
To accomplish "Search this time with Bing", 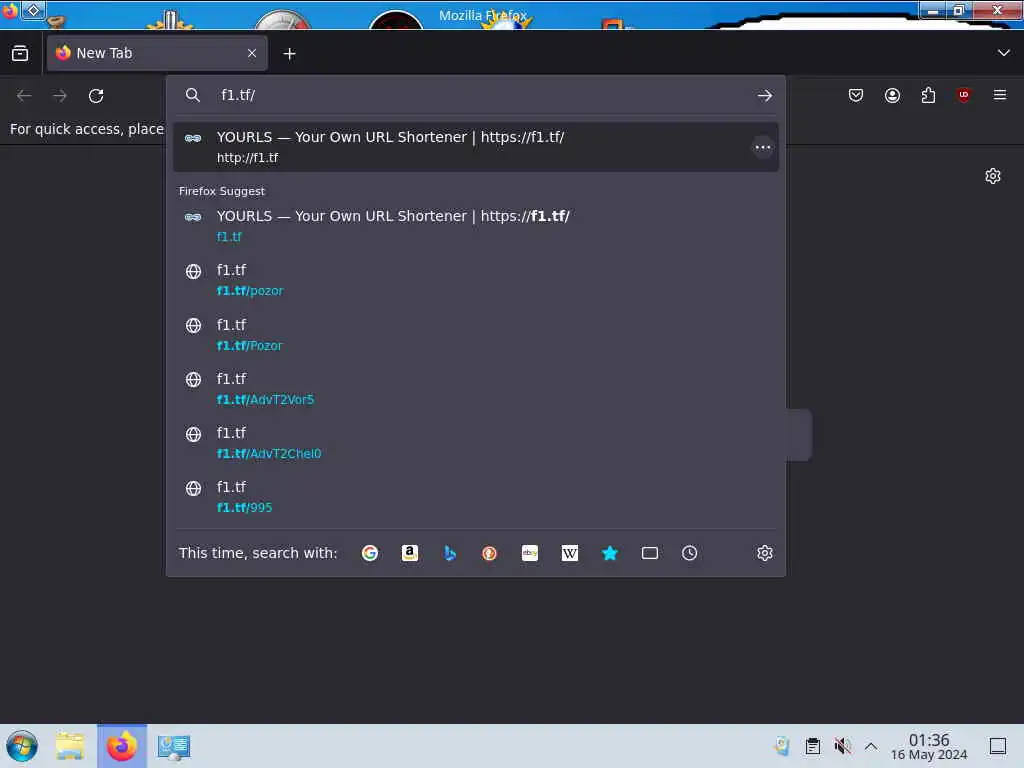I will (x=449, y=553).
